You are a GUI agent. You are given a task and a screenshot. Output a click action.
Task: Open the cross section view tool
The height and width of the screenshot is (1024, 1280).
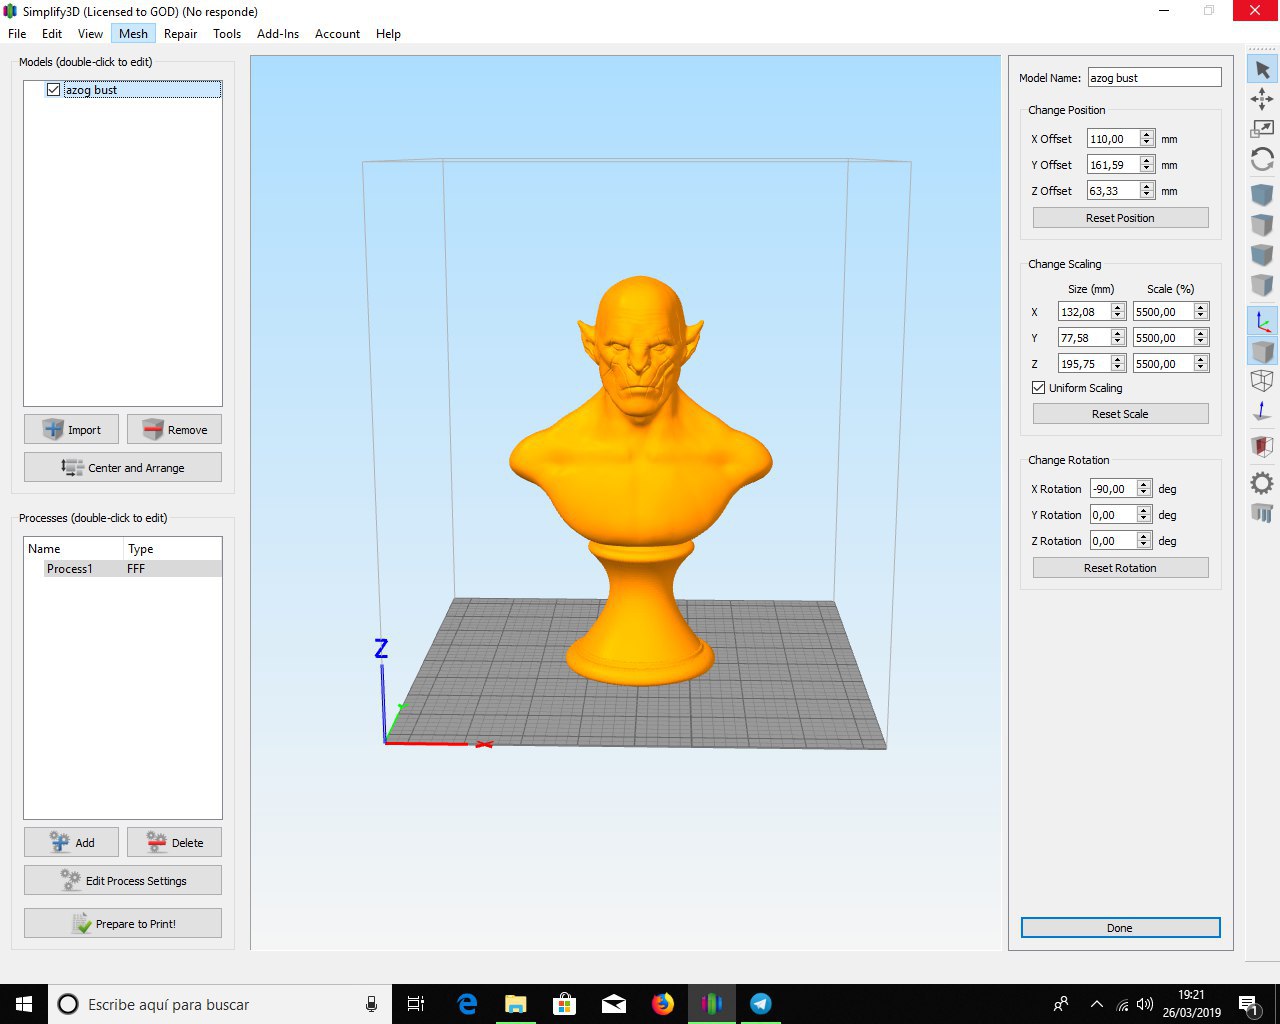[x=1262, y=446]
